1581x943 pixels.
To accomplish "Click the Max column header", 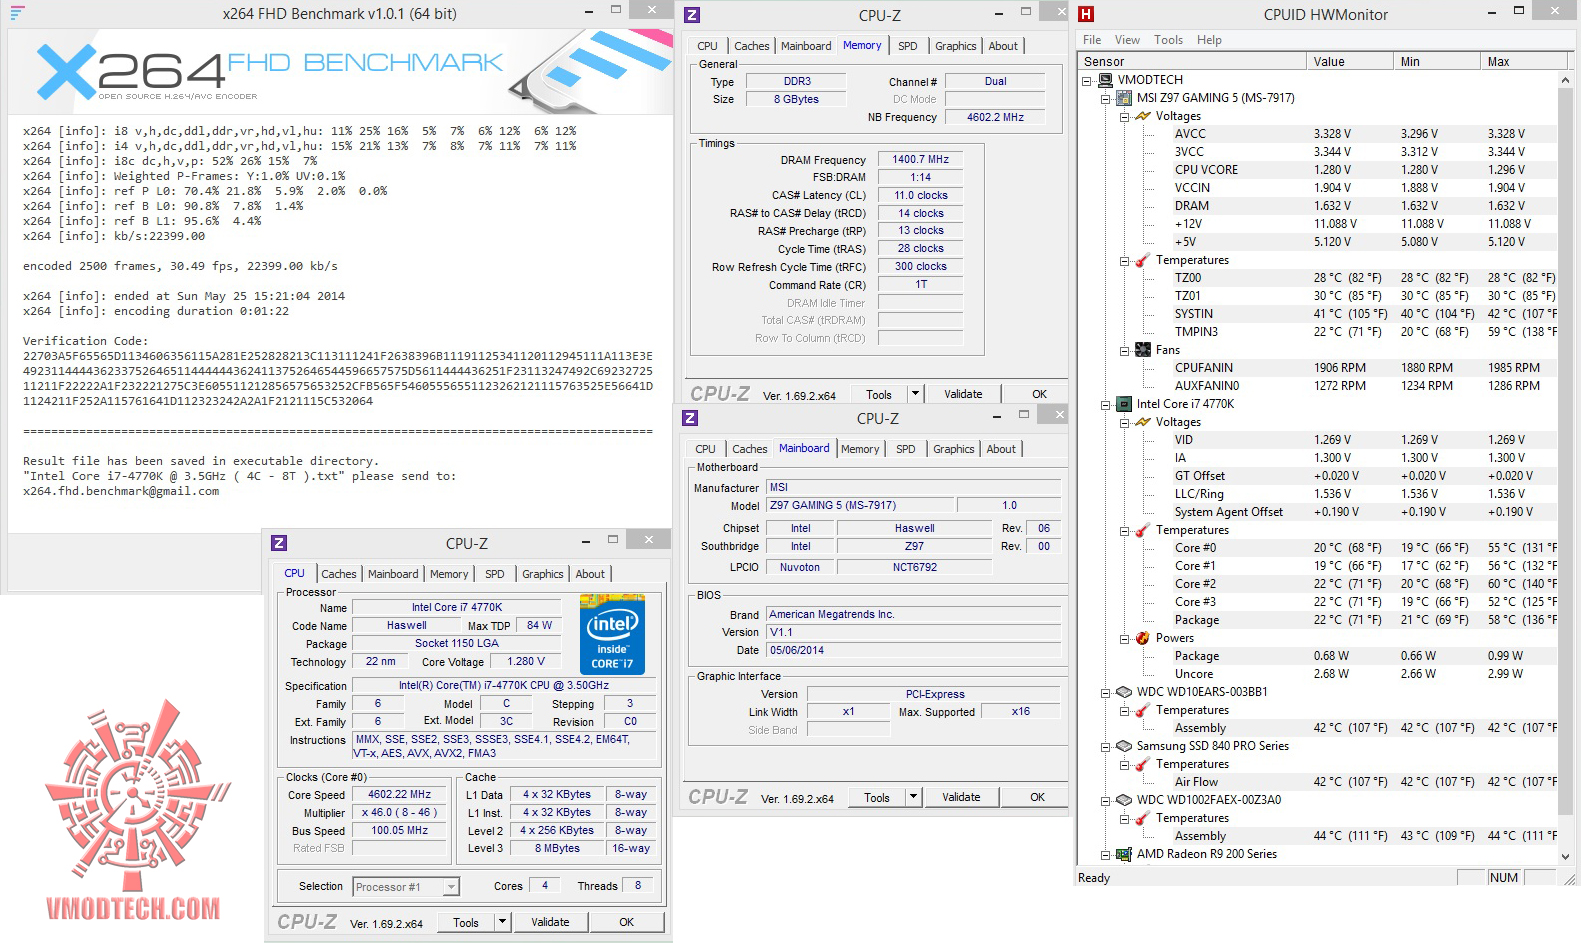I will tap(1526, 61).
